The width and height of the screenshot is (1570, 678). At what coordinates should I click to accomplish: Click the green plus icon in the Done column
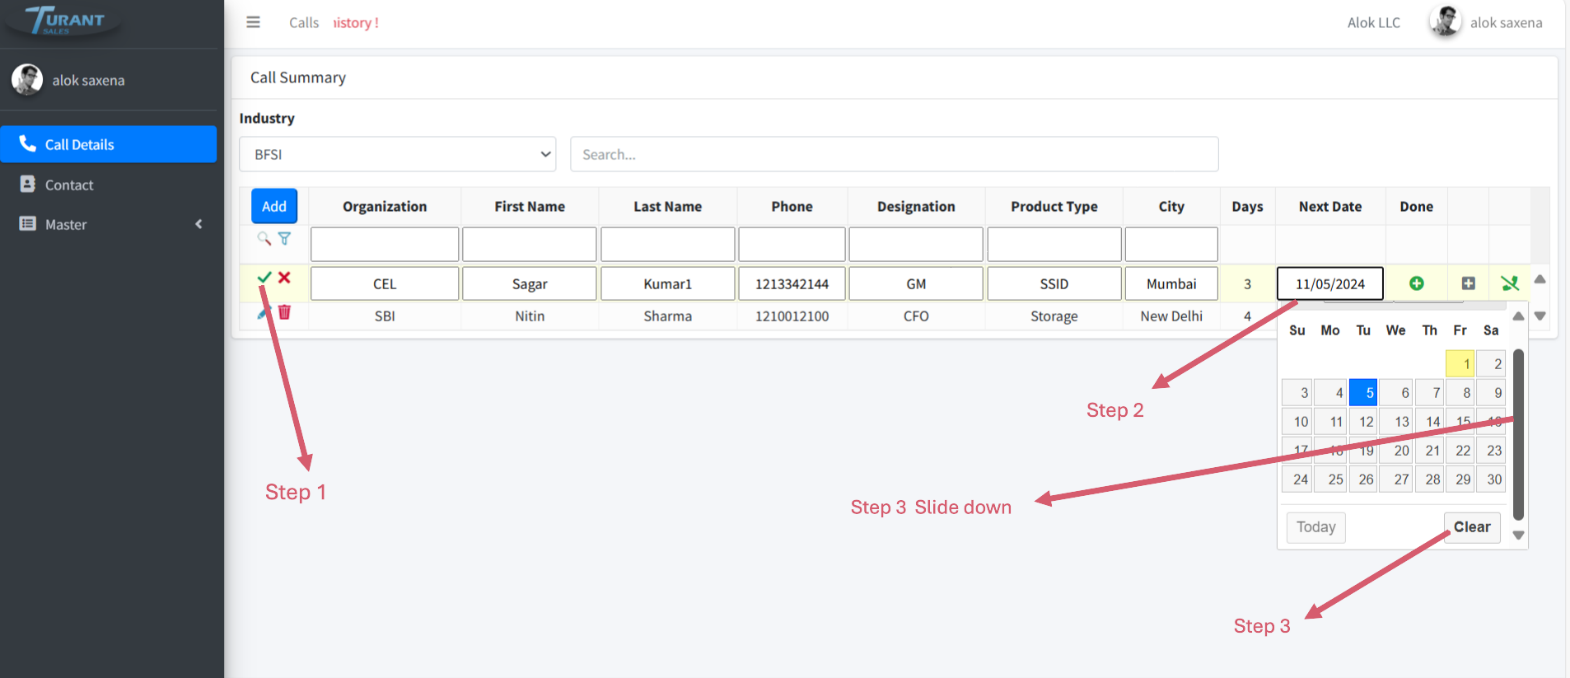(1416, 284)
